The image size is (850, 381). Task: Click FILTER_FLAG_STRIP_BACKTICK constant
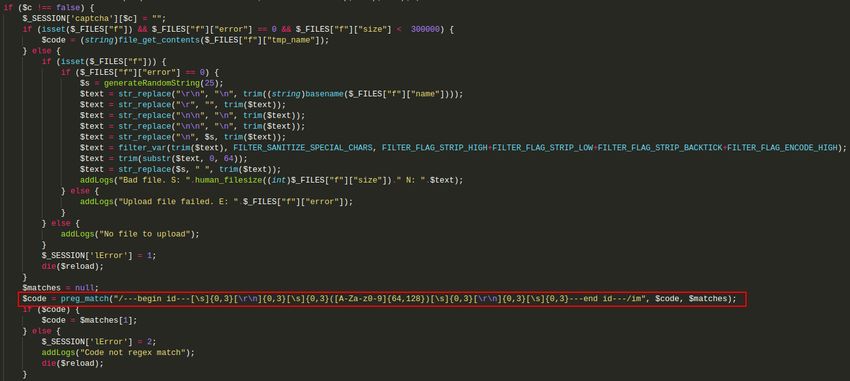660,147
